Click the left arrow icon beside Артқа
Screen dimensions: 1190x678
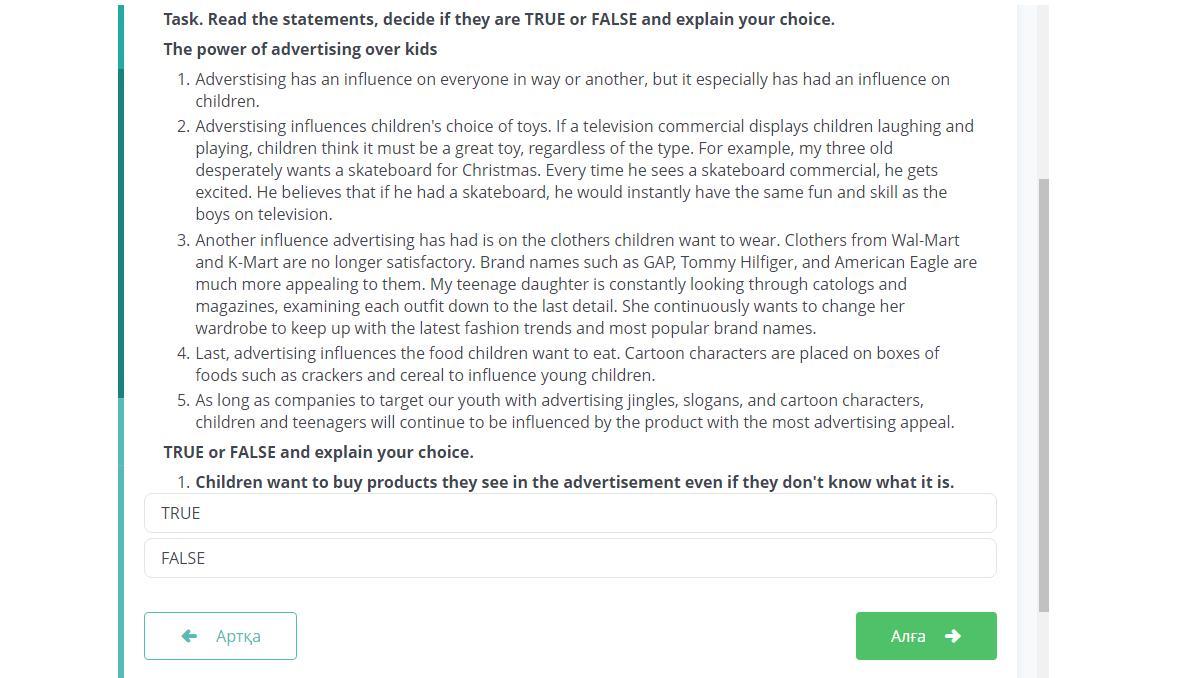point(189,636)
